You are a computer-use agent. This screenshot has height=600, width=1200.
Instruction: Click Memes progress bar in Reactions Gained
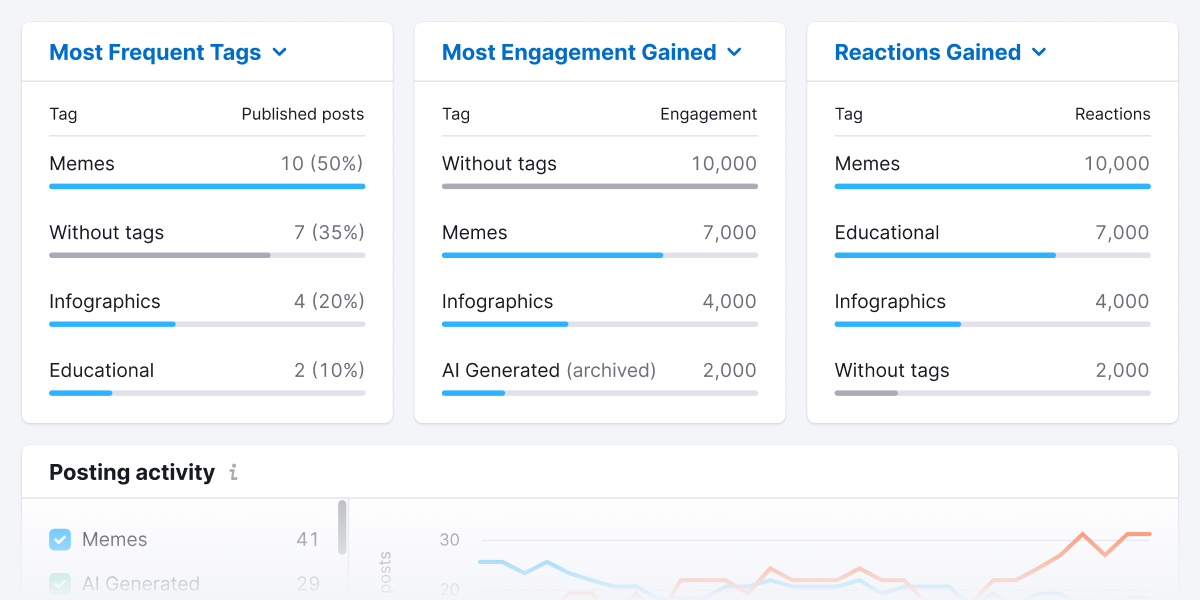tap(992, 186)
